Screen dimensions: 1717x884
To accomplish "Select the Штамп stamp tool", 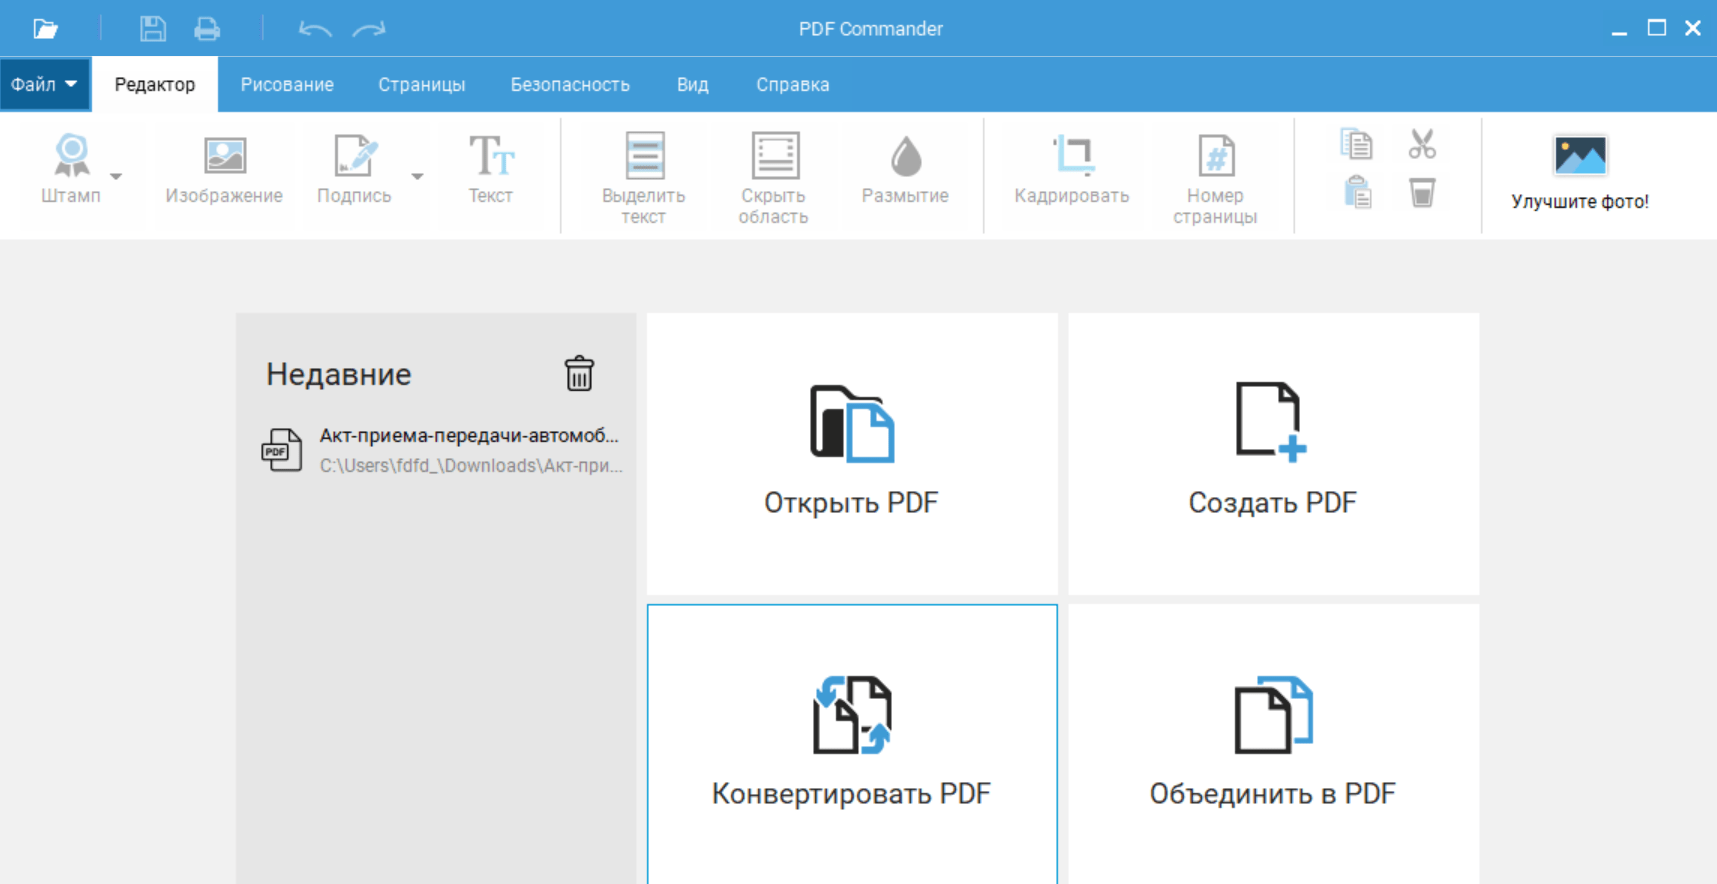I will (71, 169).
